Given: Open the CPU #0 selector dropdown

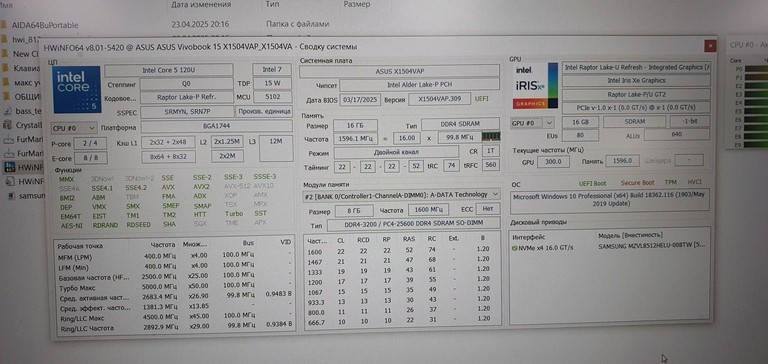Looking at the screenshot, I should 74,128.
